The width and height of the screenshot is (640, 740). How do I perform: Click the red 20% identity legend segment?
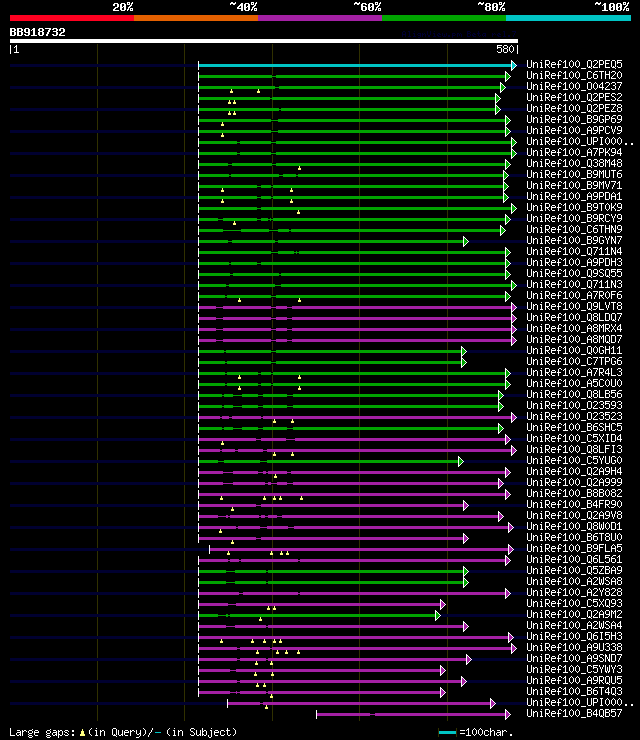pos(72,18)
